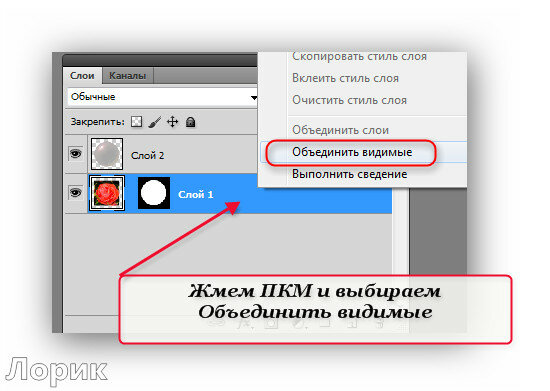Select the rose thumbnail of Слой 1
Viewport: 550px width, 391px height.
(x=107, y=193)
